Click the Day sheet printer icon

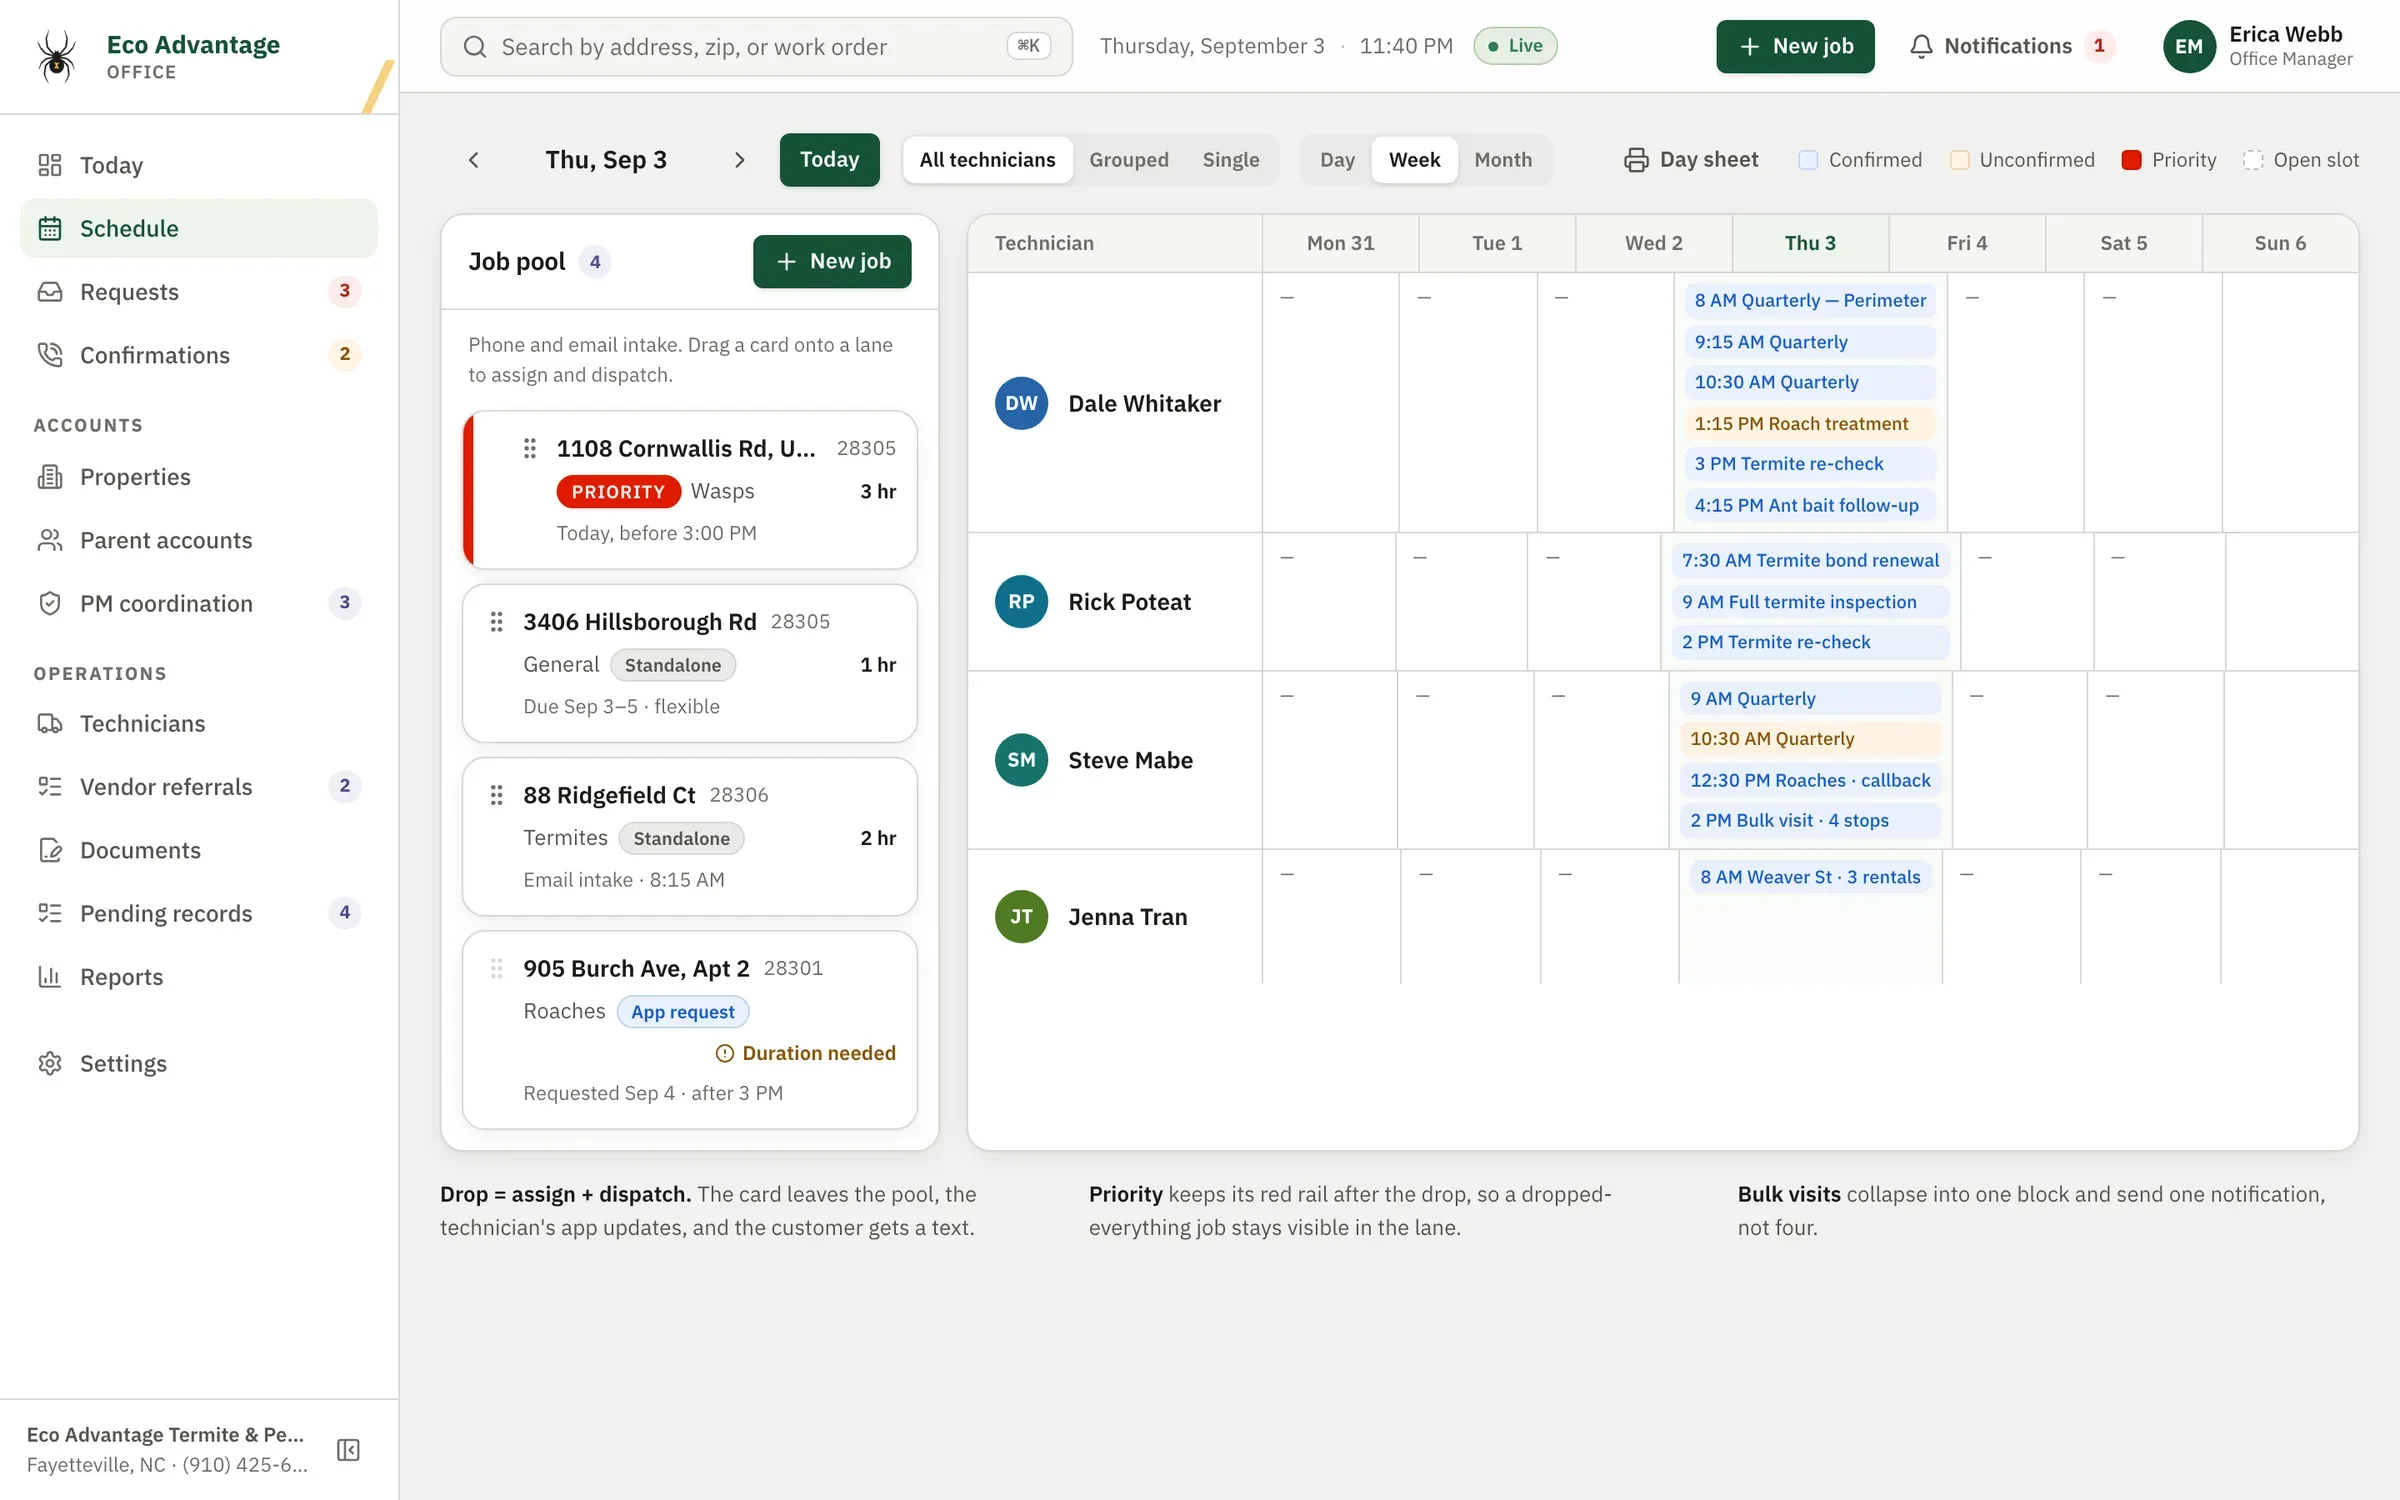(1636, 160)
